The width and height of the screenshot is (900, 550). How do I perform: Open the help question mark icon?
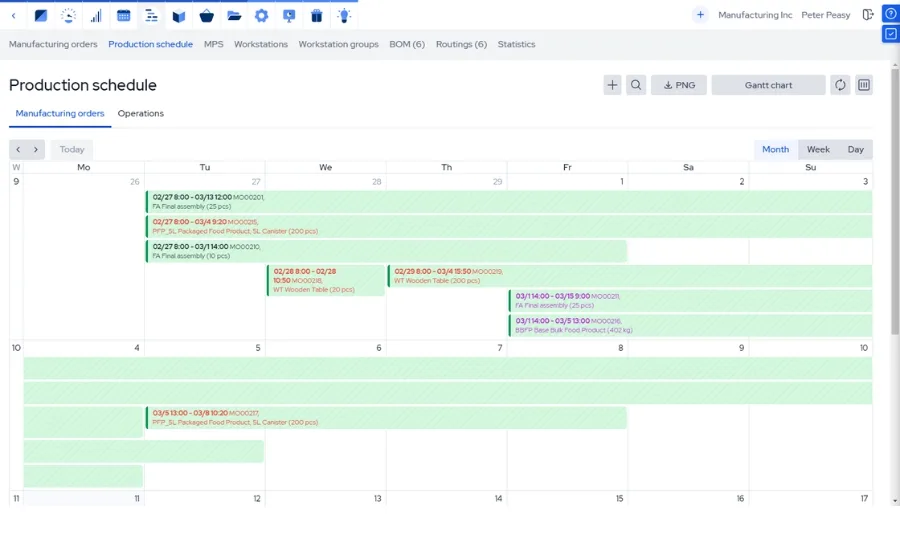click(x=890, y=14)
